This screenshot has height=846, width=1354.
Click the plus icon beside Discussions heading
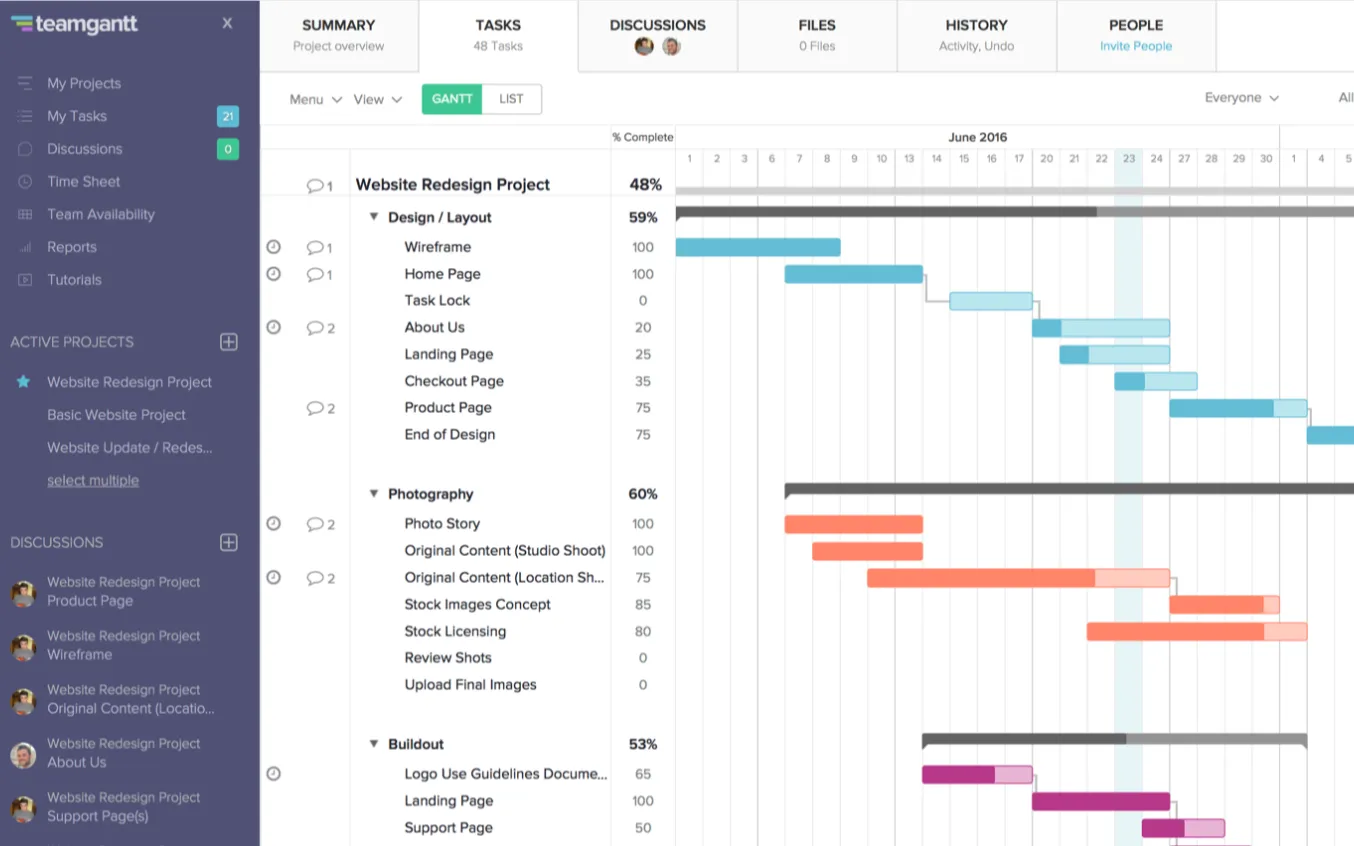tap(228, 542)
